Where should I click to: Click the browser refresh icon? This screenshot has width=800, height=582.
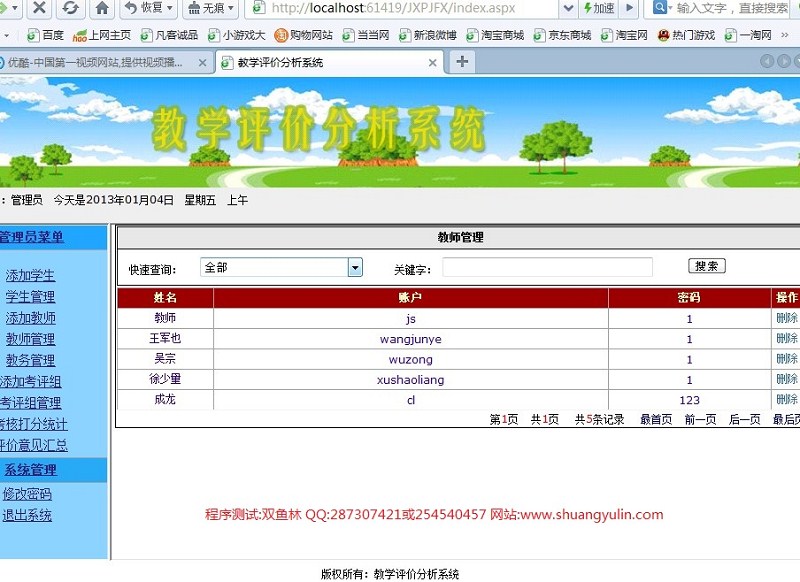pyautogui.click(x=70, y=8)
